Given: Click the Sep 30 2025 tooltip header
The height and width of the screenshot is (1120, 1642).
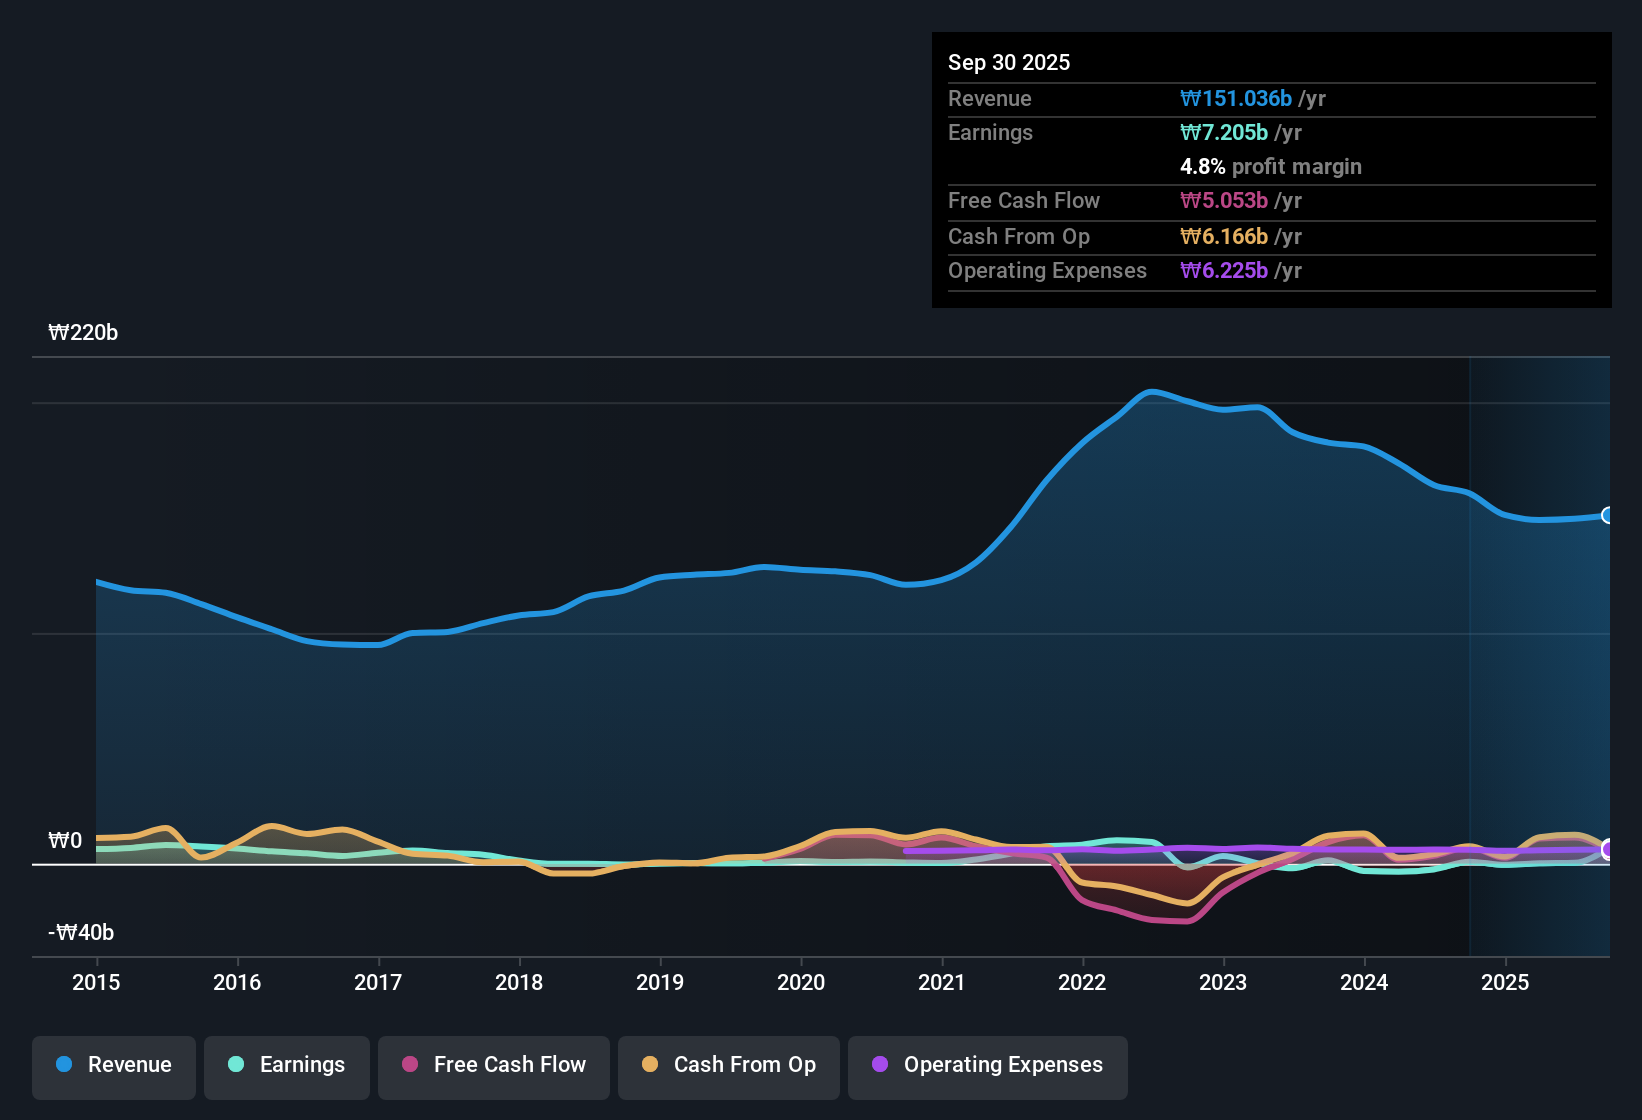Looking at the screenshot, I should coord(1009,62).
